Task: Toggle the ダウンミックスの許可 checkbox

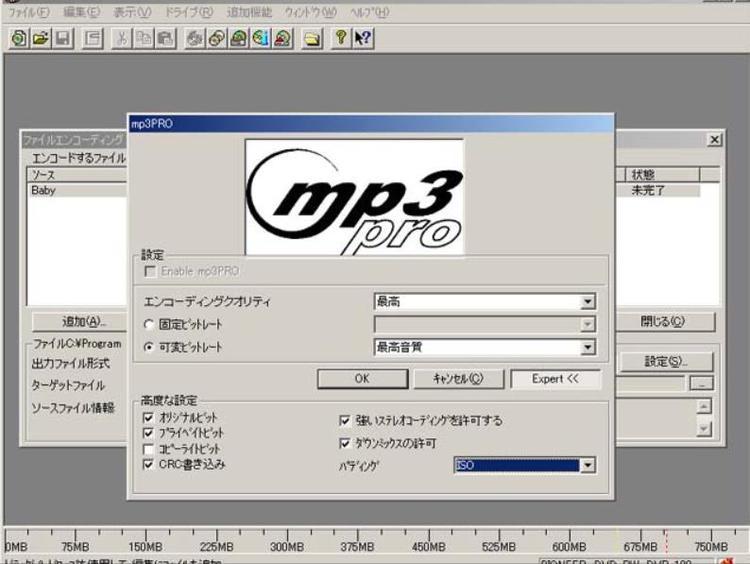Action: coord(344,443)
